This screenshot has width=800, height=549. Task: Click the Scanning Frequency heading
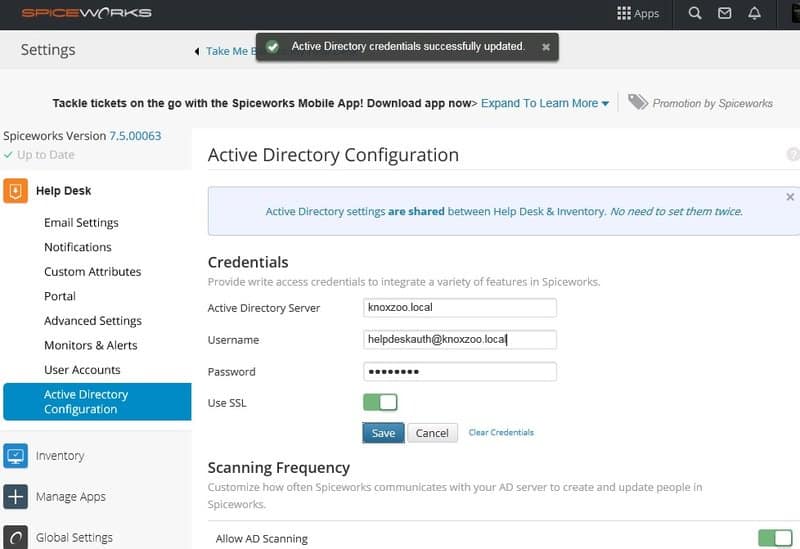(x=279, y=467)
